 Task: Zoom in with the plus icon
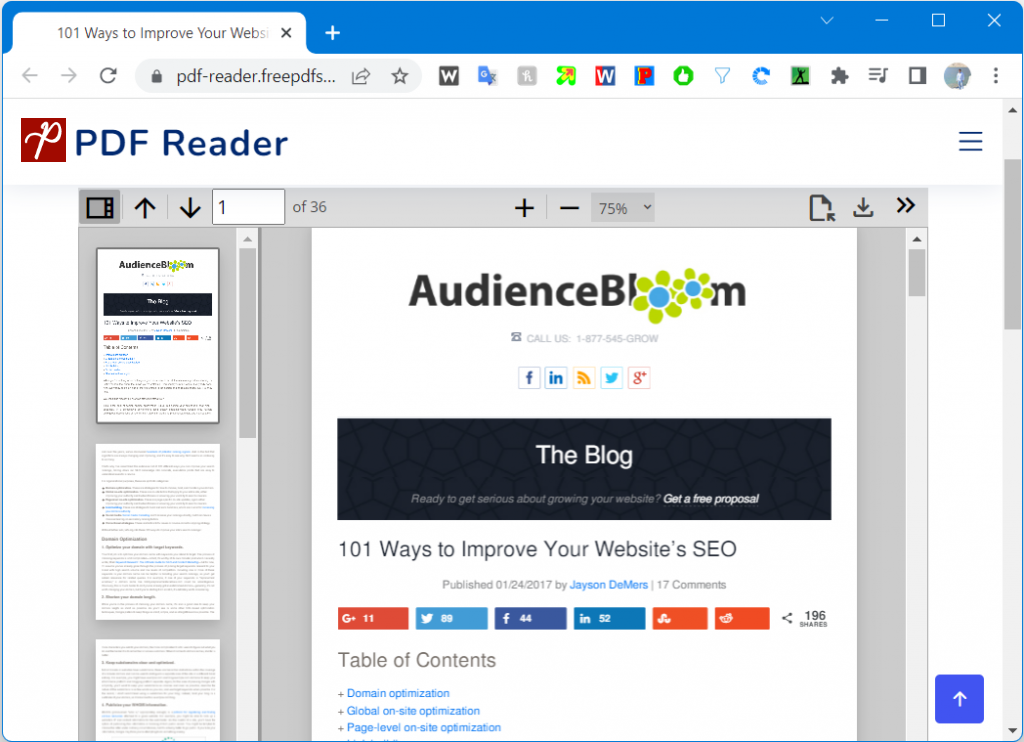coord(524,208)
